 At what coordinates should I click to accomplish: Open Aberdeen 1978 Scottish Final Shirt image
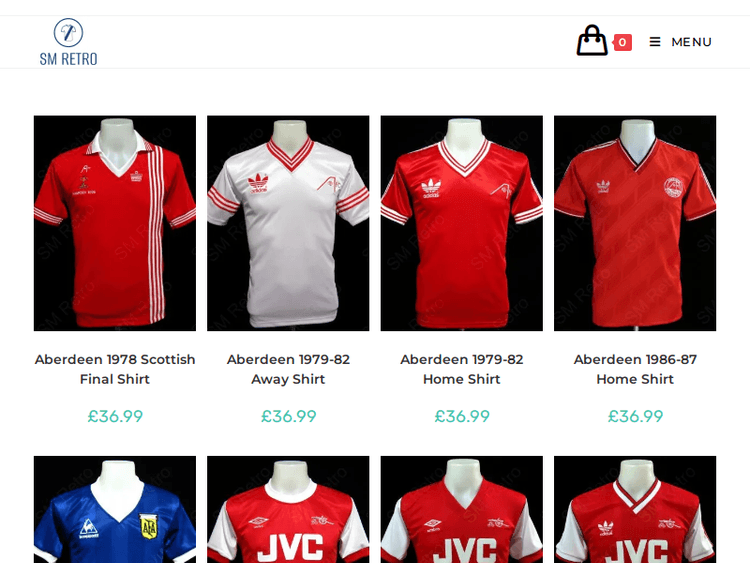pyautogui.click(x=115, y=223)
